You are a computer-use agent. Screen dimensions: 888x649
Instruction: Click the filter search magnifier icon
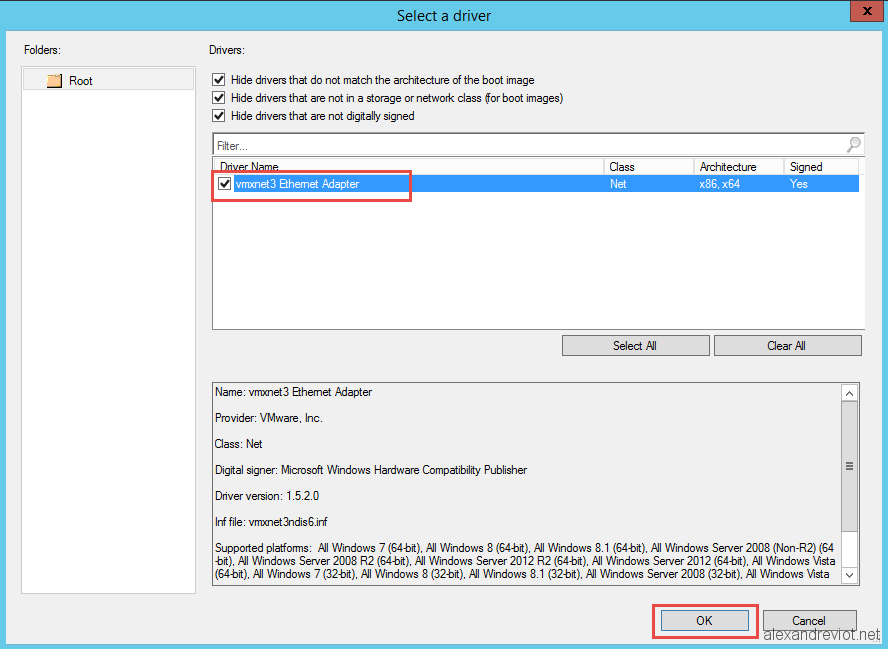(853, 145)
